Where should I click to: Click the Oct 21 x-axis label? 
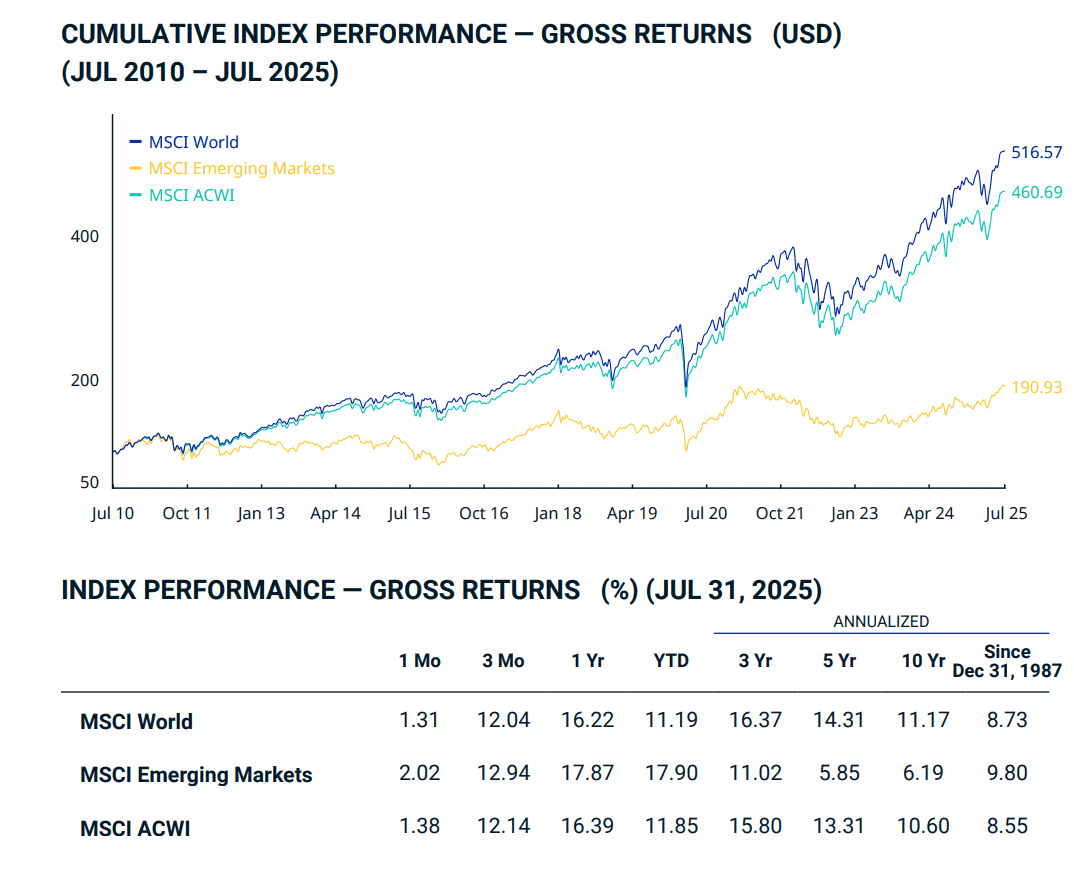780,514
